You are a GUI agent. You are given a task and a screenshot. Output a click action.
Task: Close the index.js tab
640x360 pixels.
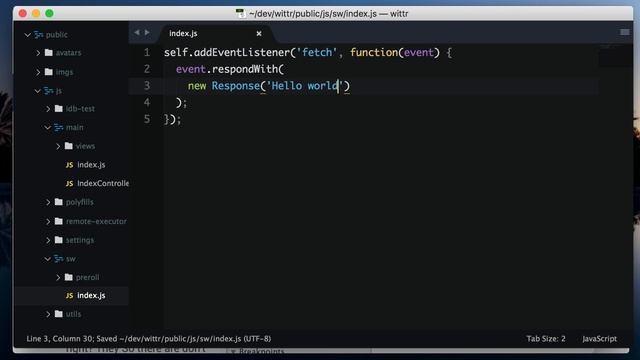point(259,33)
